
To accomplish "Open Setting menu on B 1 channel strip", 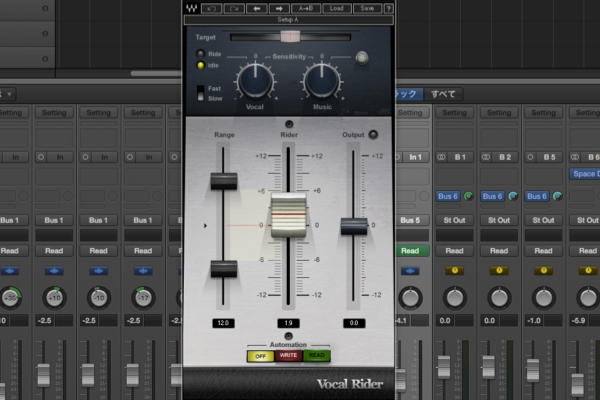I will pos(454,113).
